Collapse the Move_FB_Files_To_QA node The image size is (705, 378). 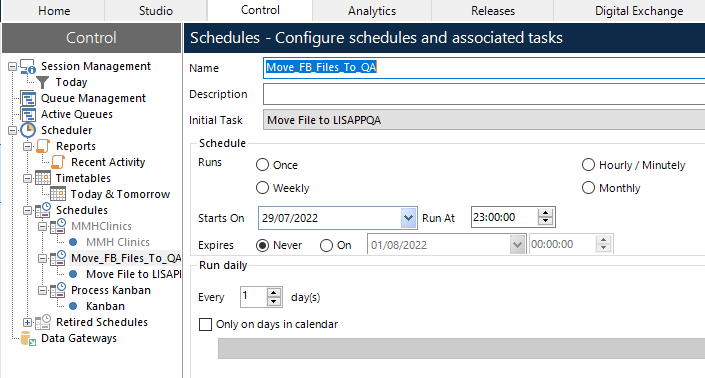(42, 258)
